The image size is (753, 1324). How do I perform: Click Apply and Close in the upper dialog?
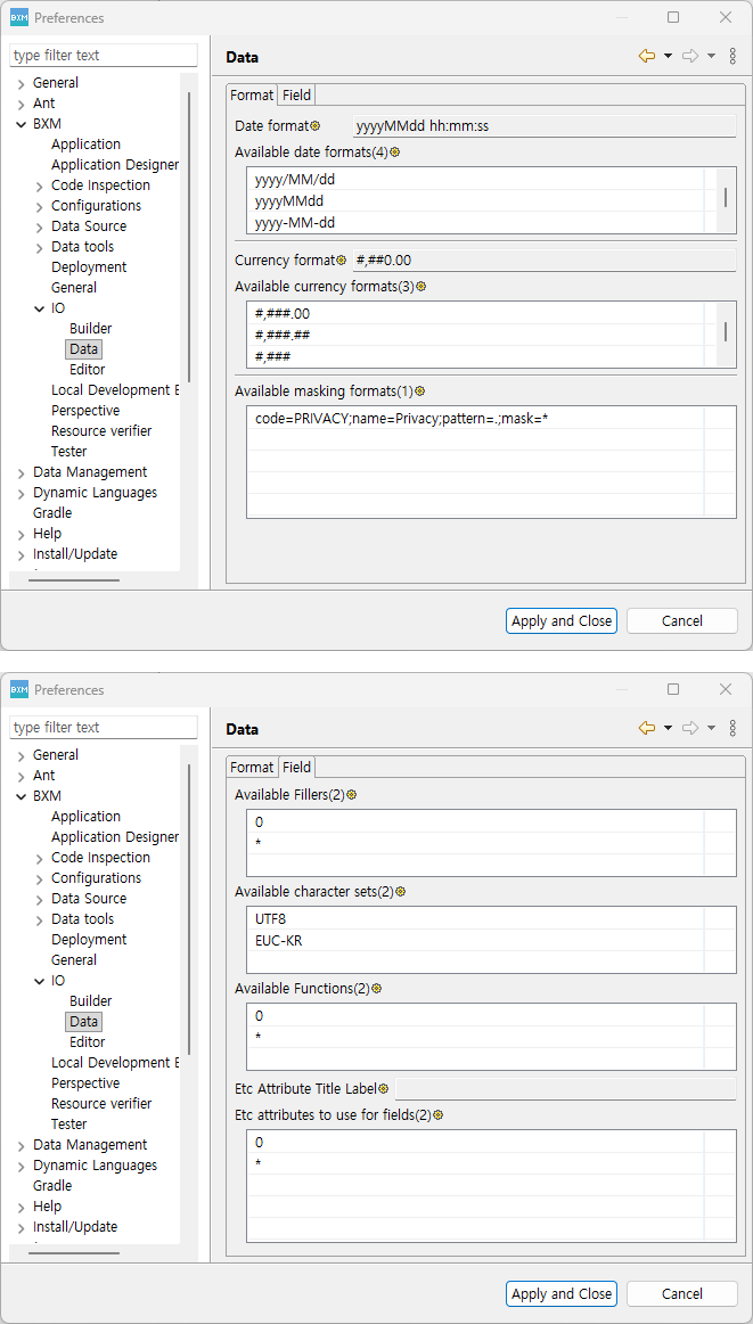tap(561, 621)
